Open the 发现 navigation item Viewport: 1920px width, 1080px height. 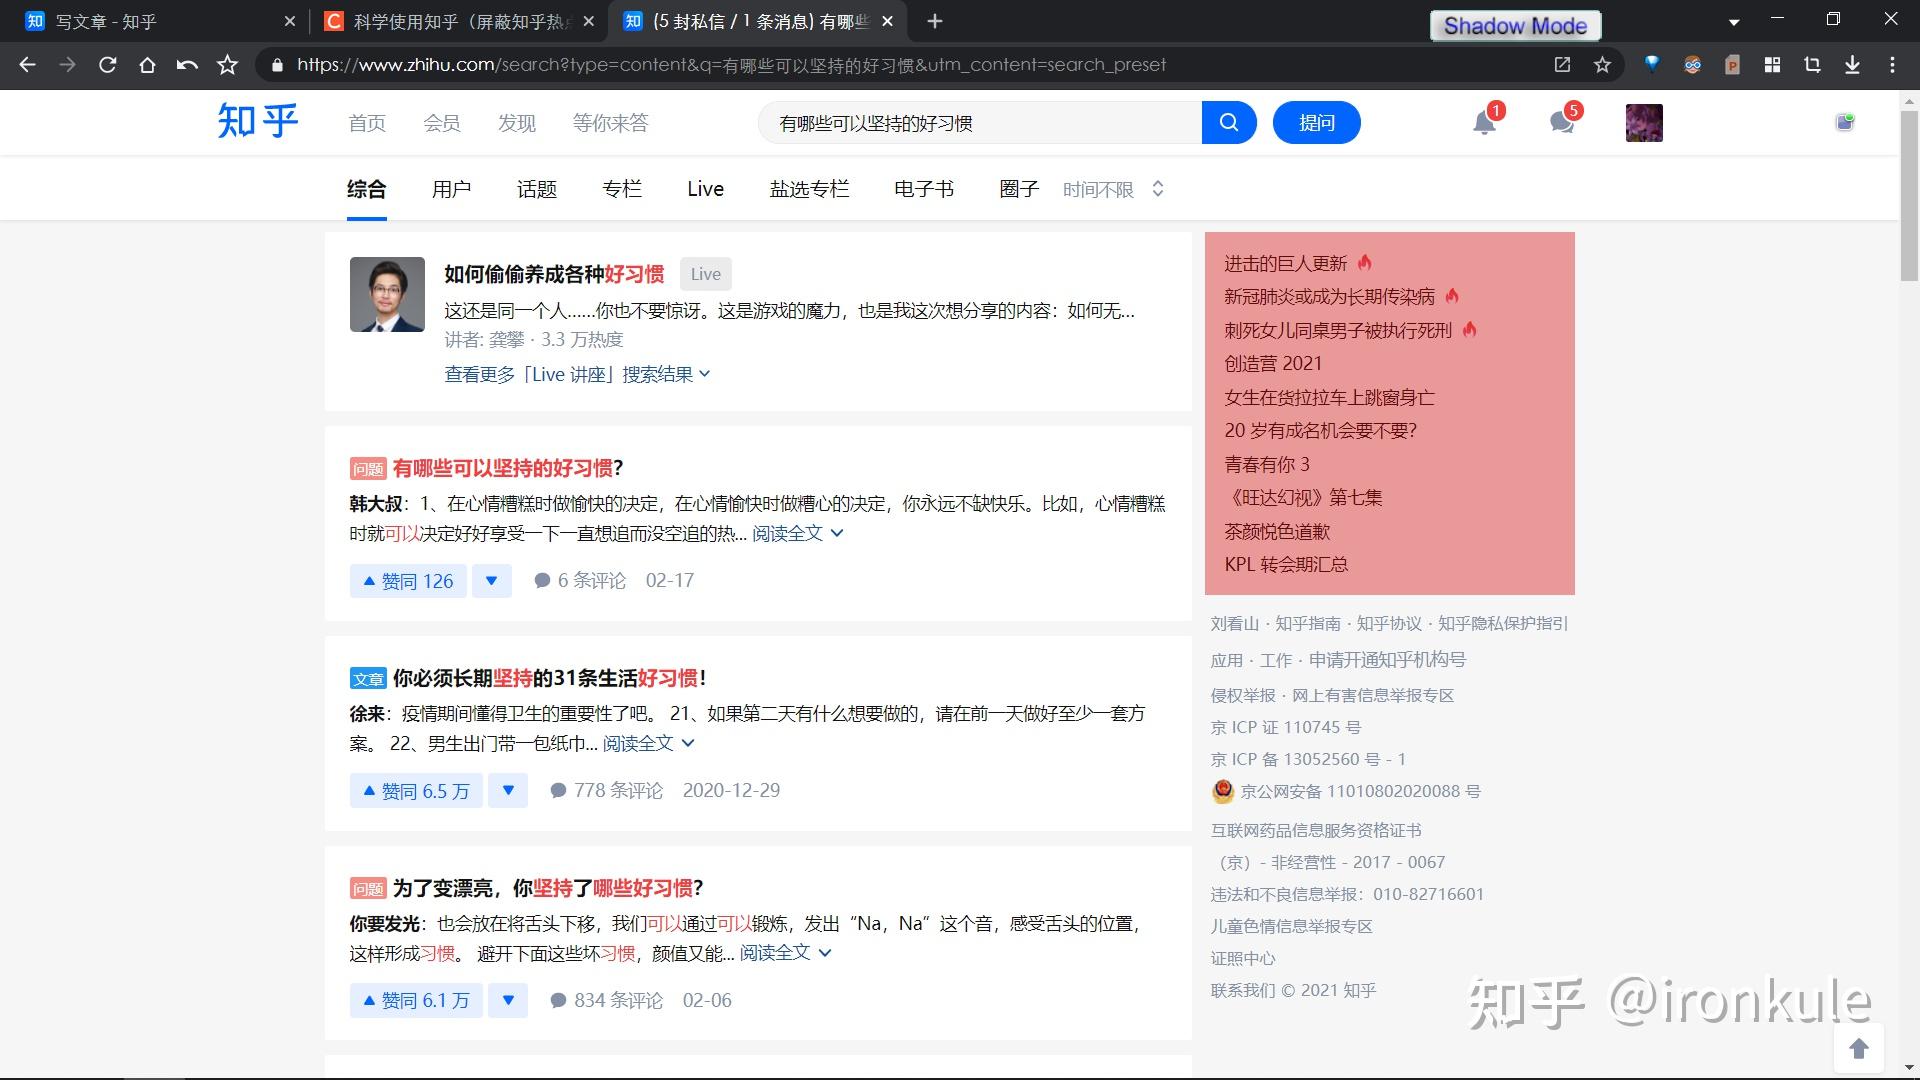click(x=517, y=123)
